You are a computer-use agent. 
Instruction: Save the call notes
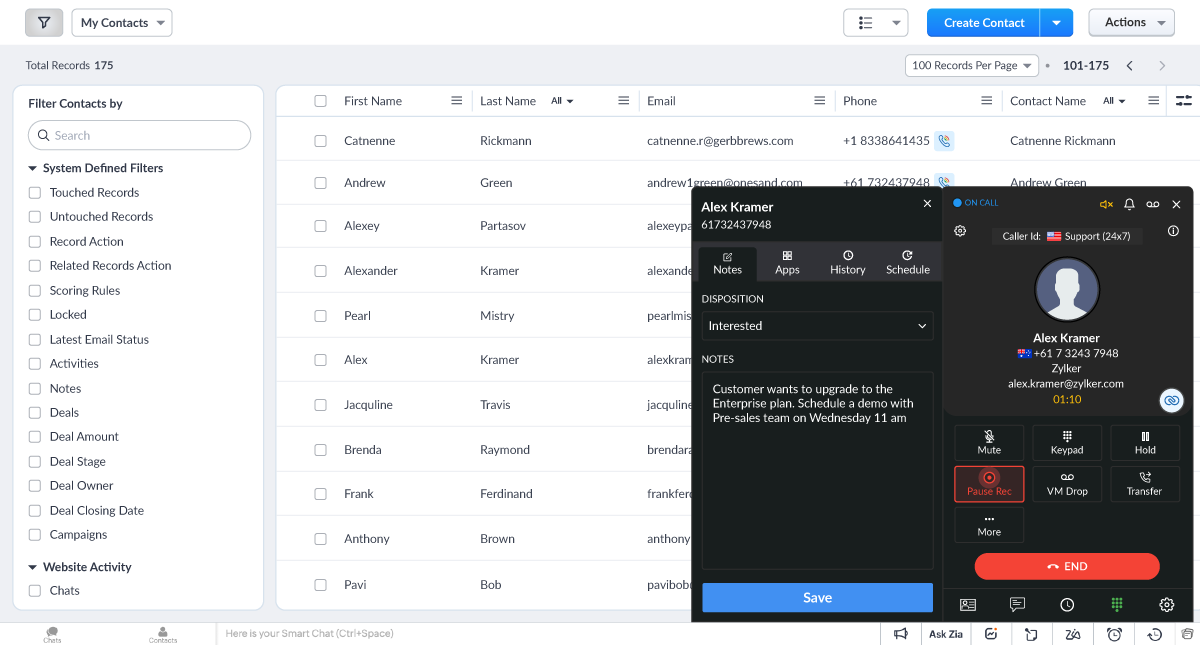tap(817, 597)
